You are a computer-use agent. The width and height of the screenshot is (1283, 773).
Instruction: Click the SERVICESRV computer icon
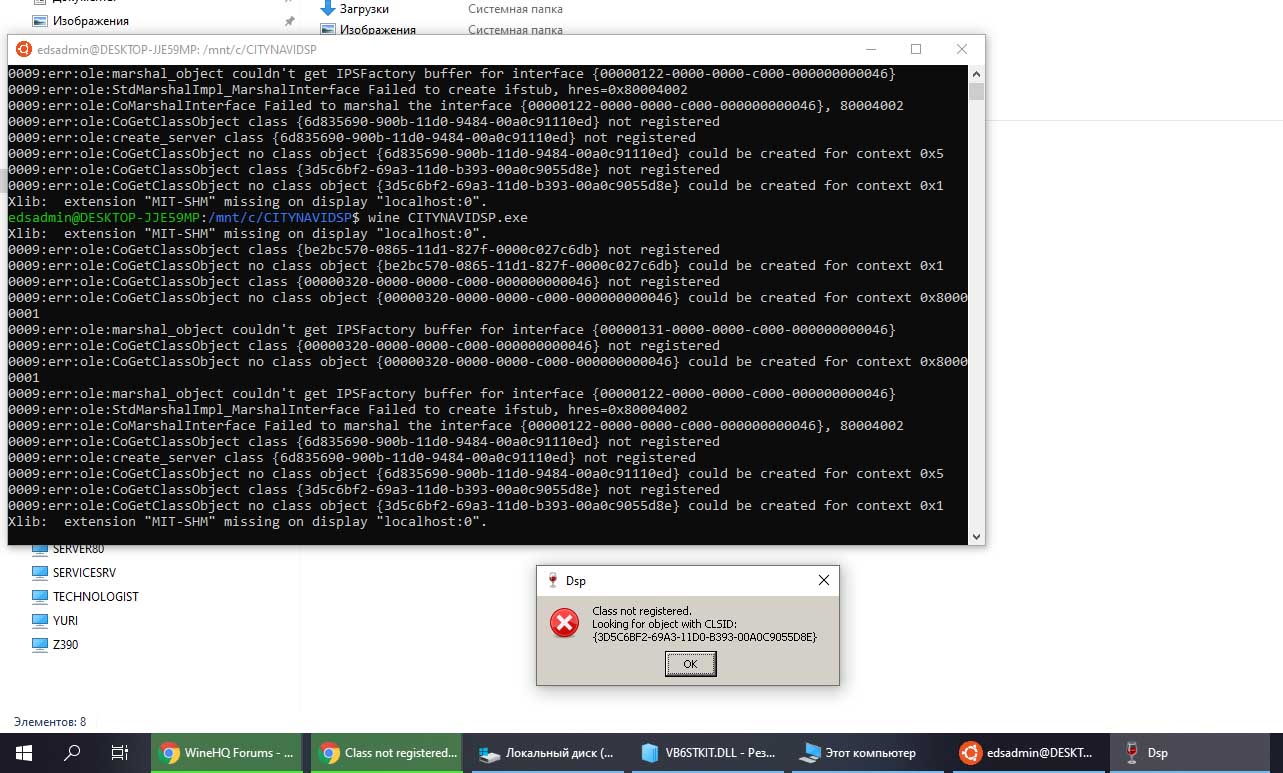(x=40, y=573)
